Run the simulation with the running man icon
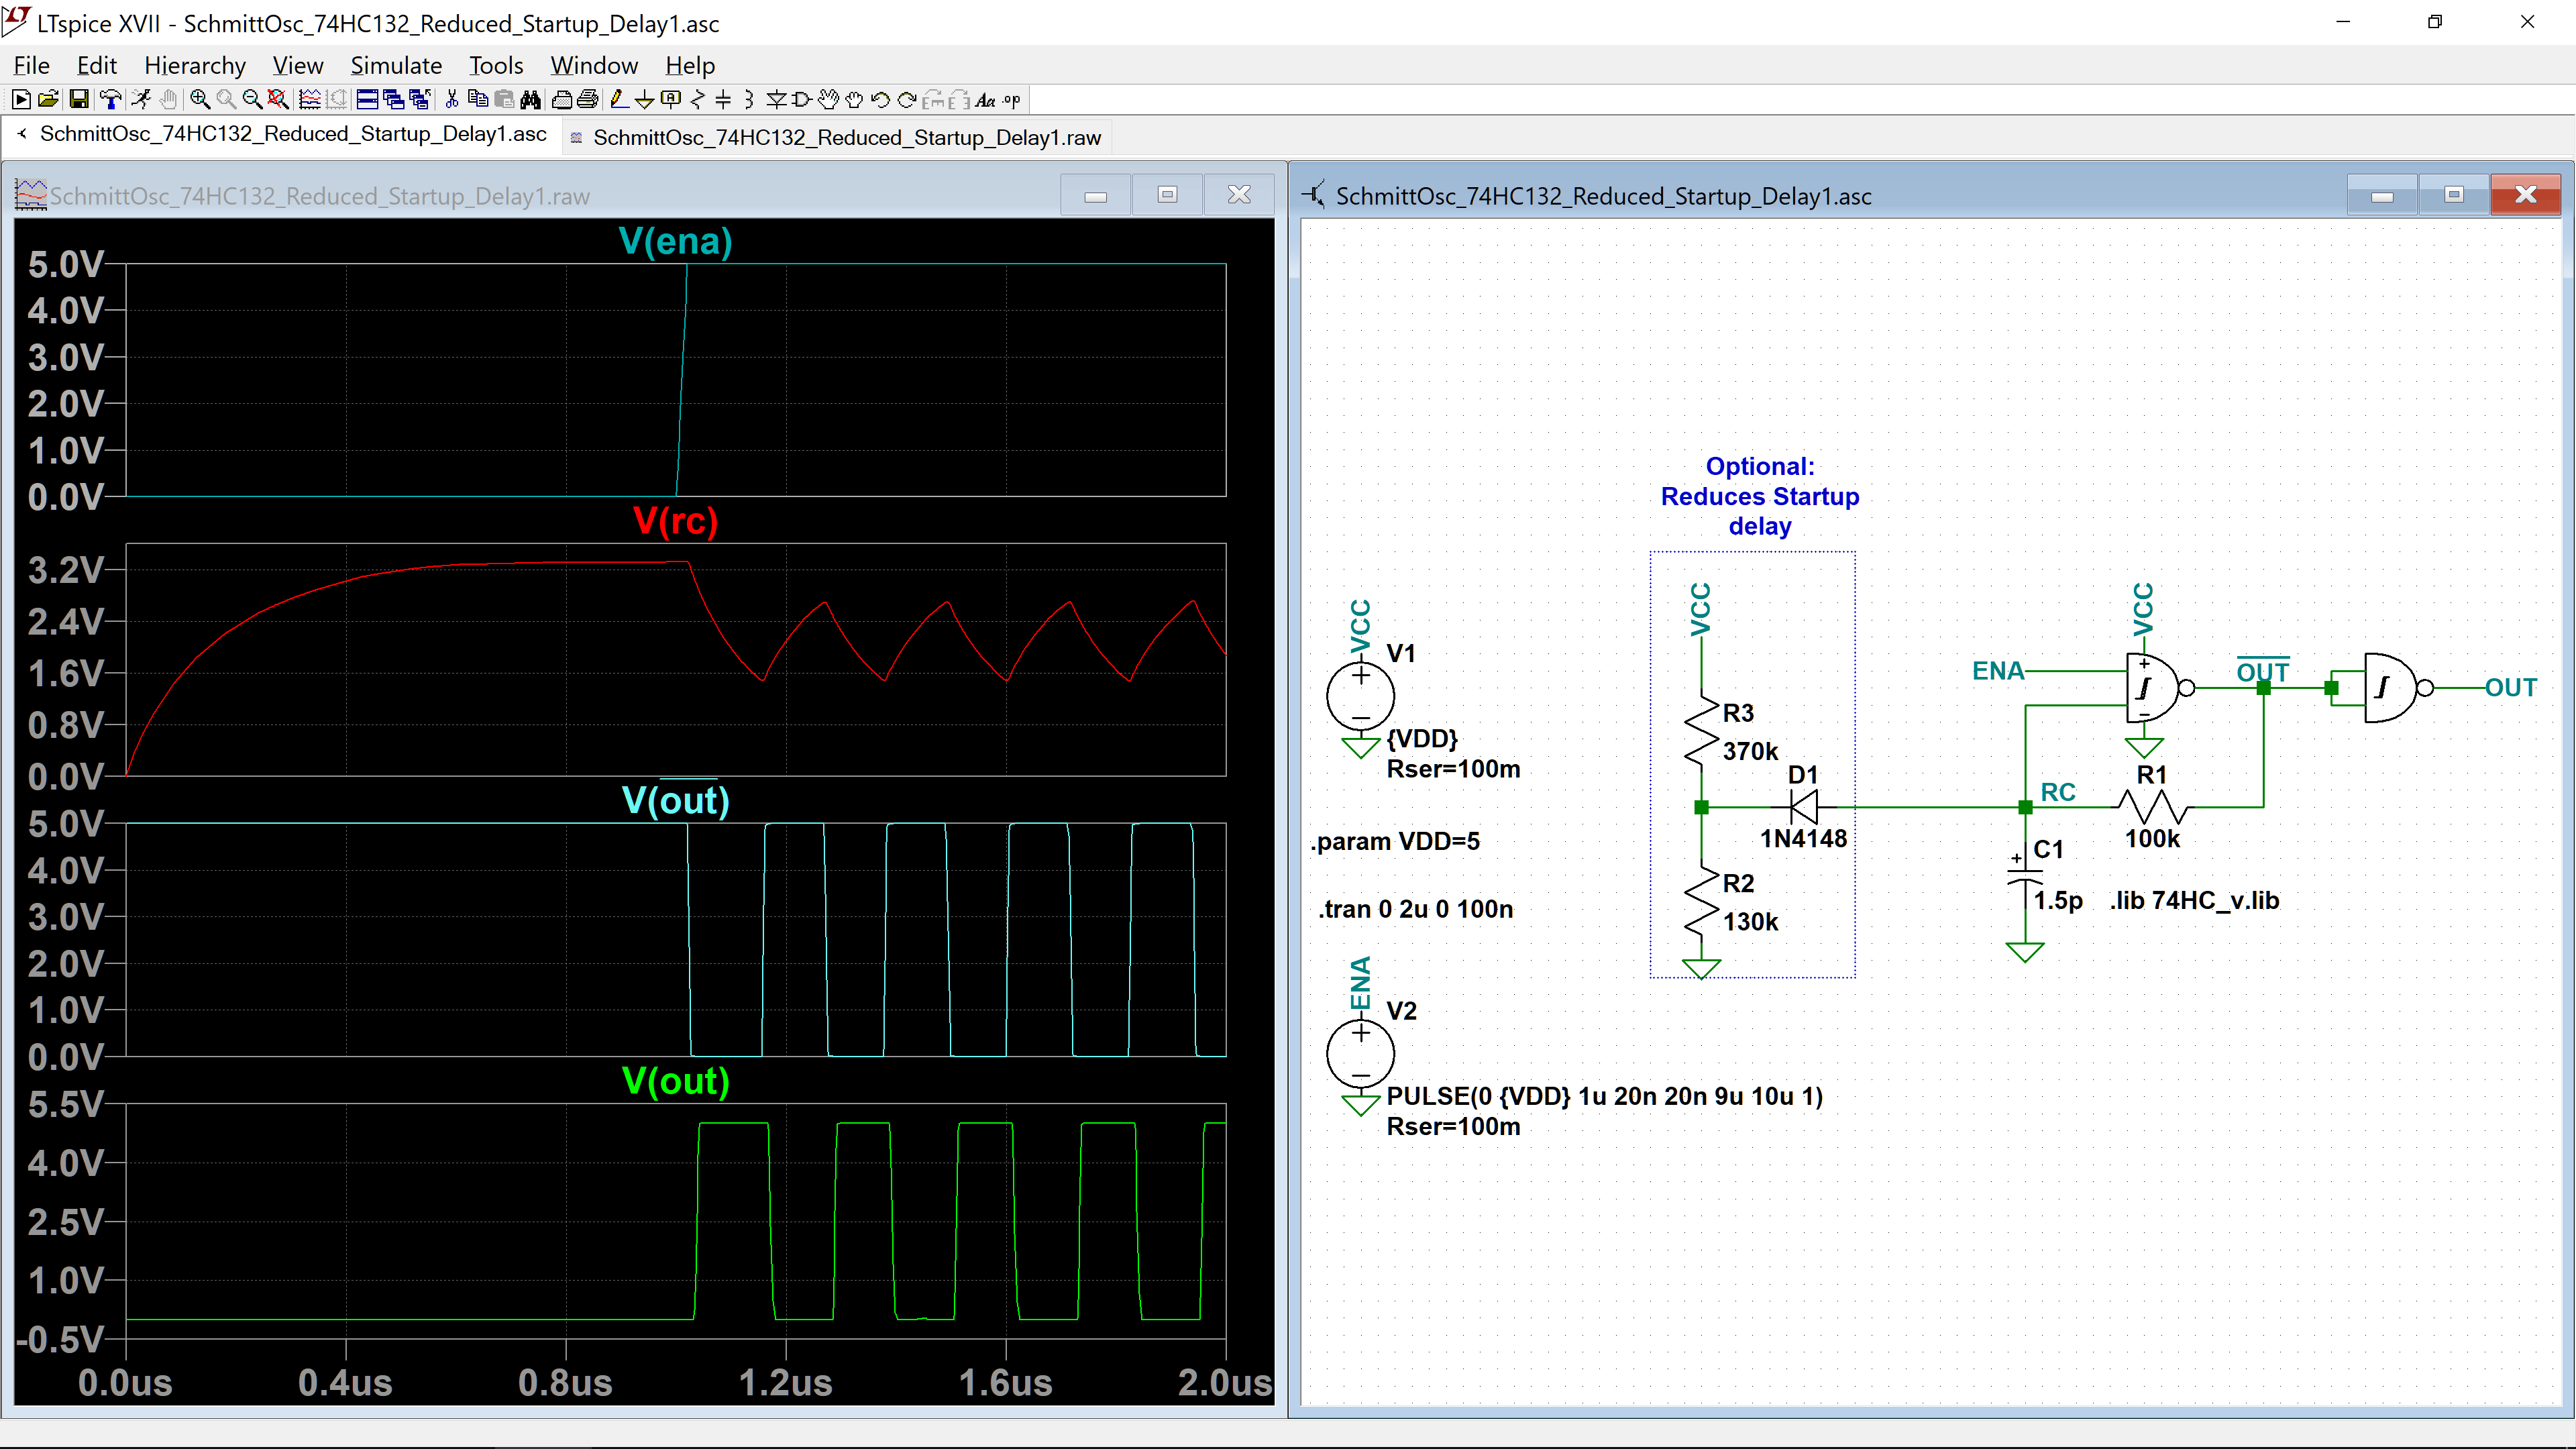 coord(141,100)
